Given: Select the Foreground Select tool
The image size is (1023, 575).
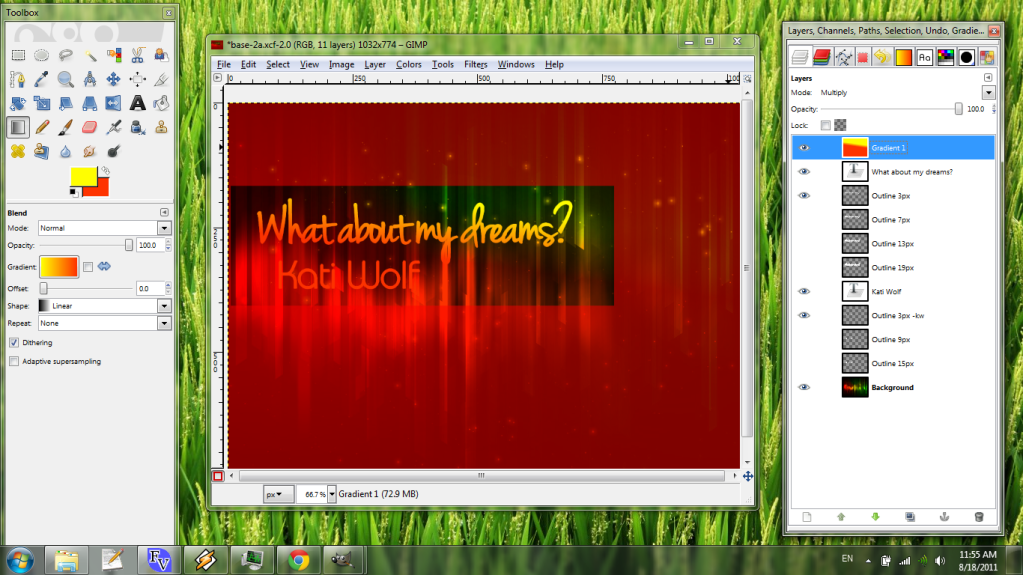Looking at the screenshot, I should 161,55.
